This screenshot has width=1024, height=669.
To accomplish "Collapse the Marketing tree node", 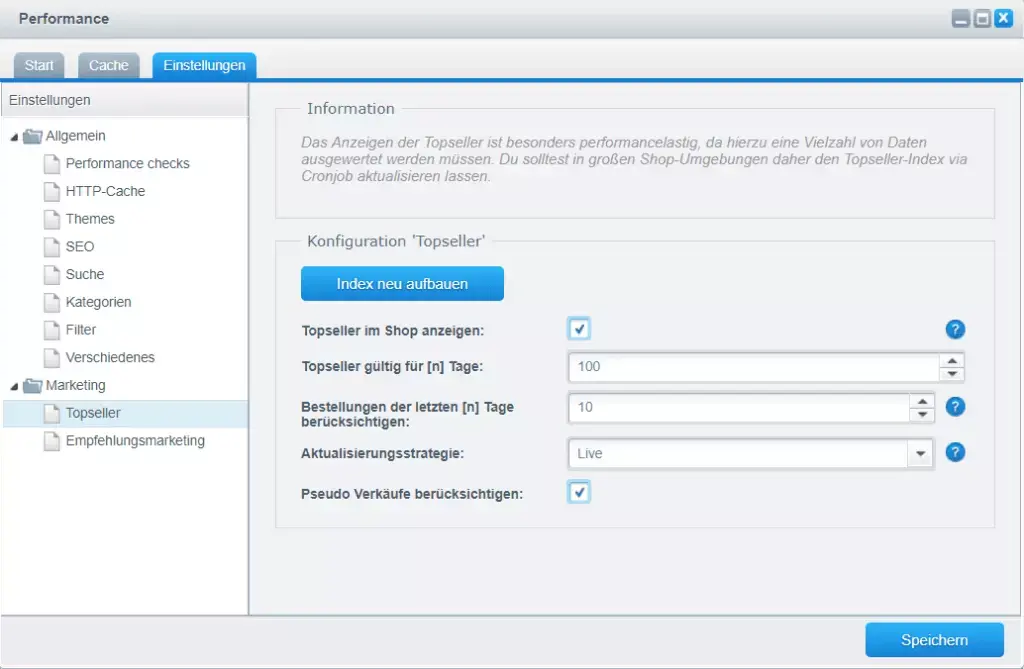I will [14, 386].
